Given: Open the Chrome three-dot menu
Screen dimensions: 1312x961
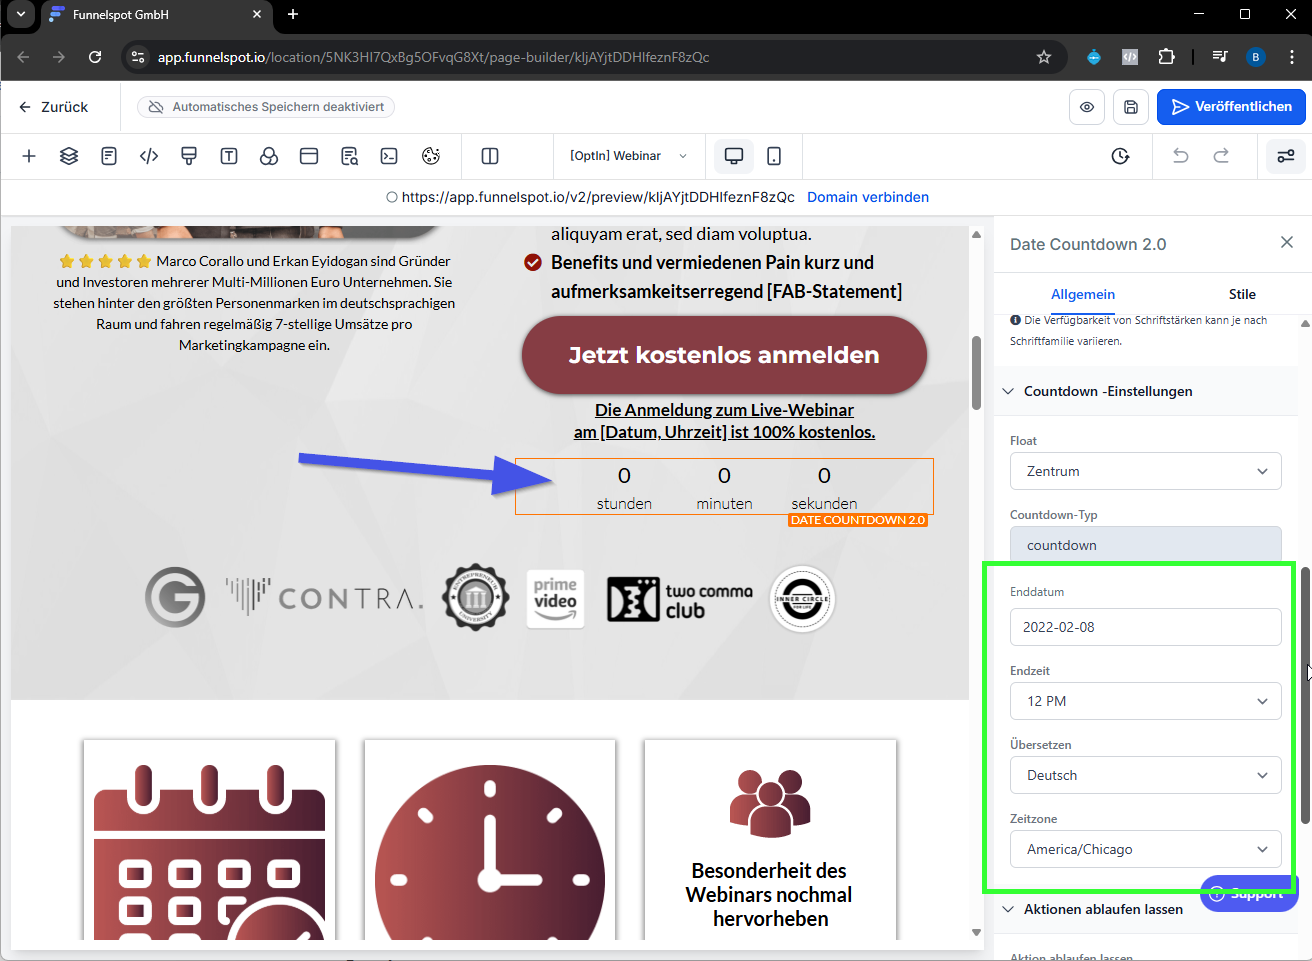Looking at the screenshot, I should click(x=1292, y=57).
